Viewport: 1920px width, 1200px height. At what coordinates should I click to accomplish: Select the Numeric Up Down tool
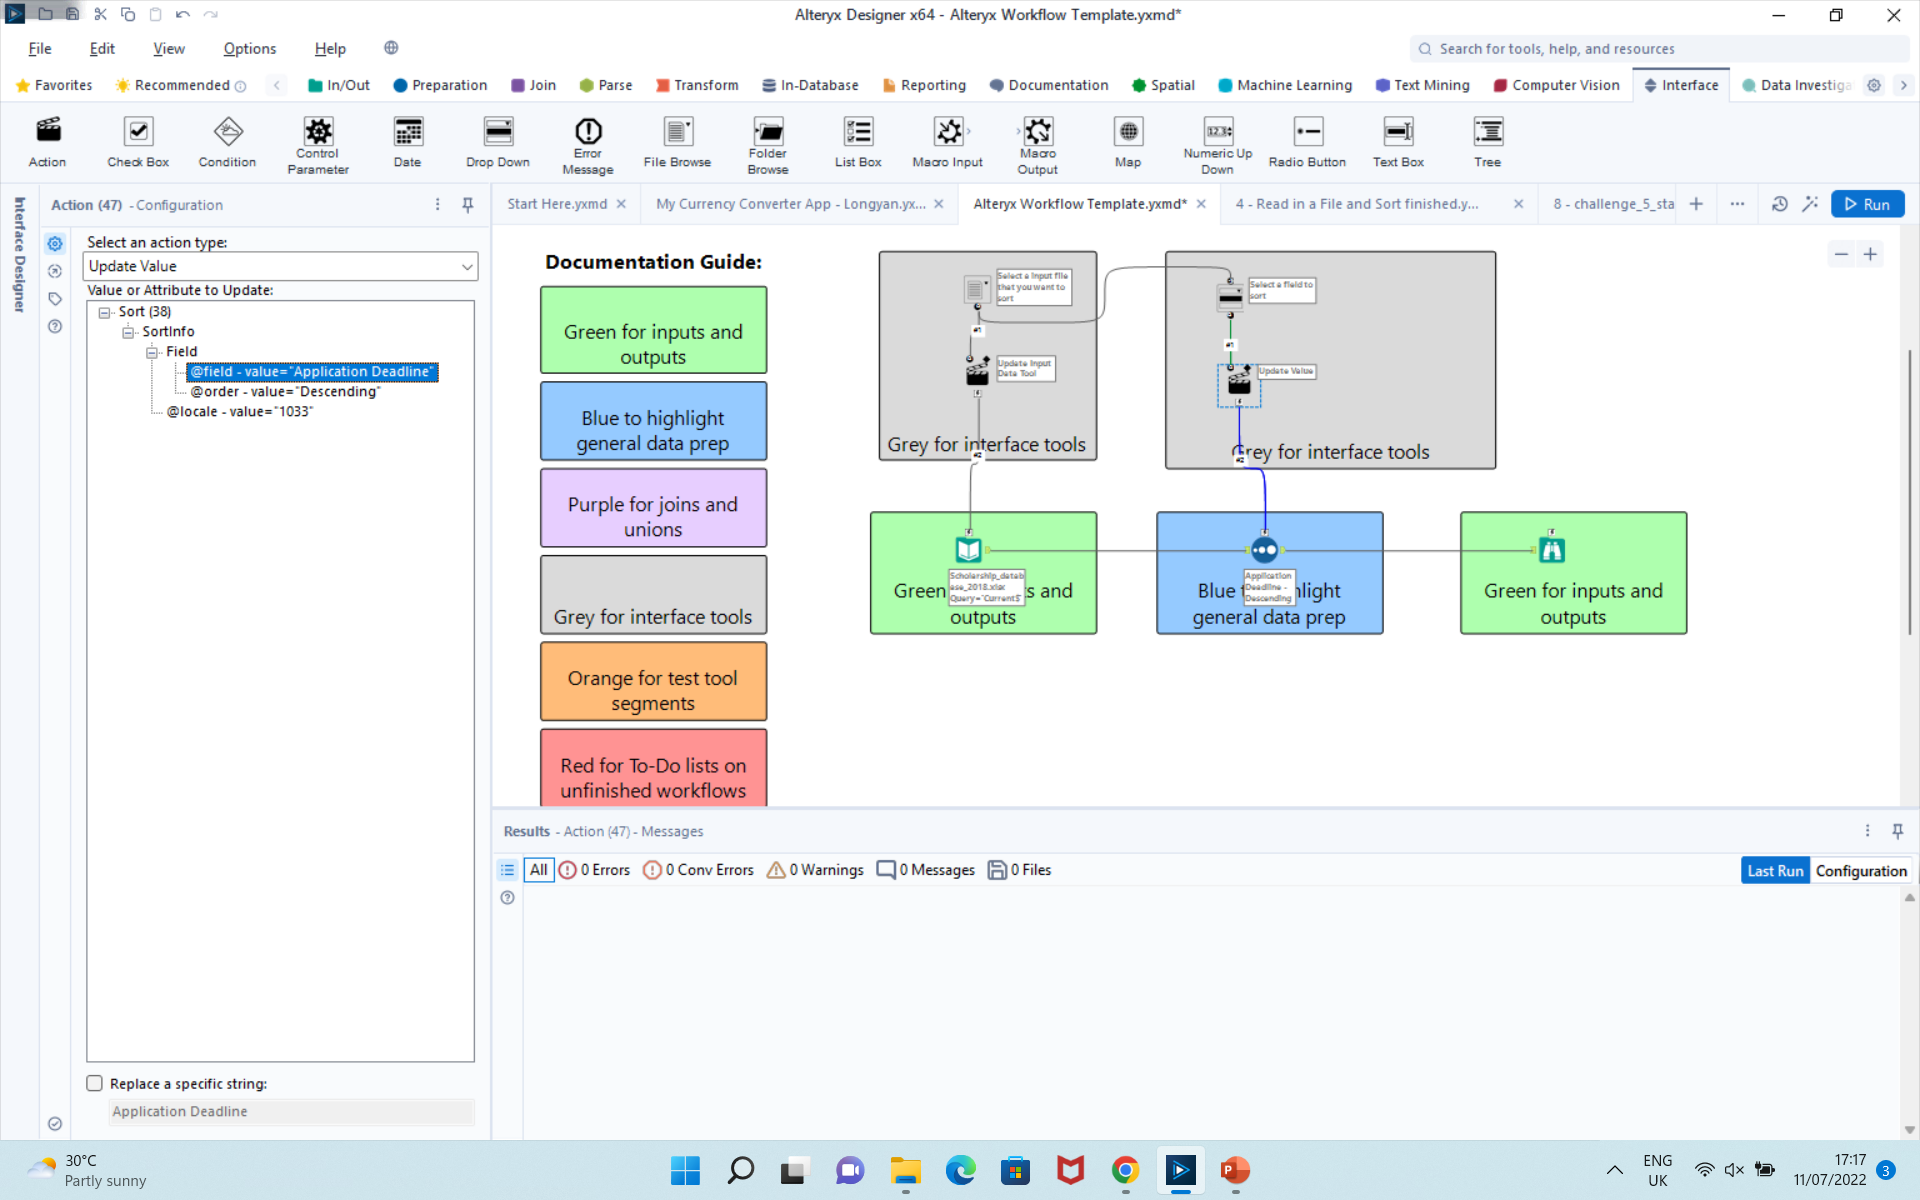(1217, 145)
